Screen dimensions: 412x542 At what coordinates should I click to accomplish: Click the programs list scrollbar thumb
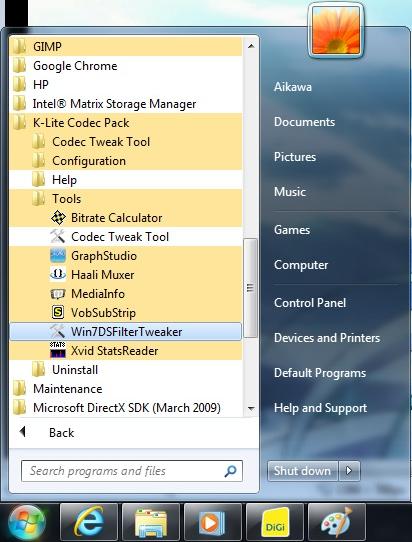[251, 288]
